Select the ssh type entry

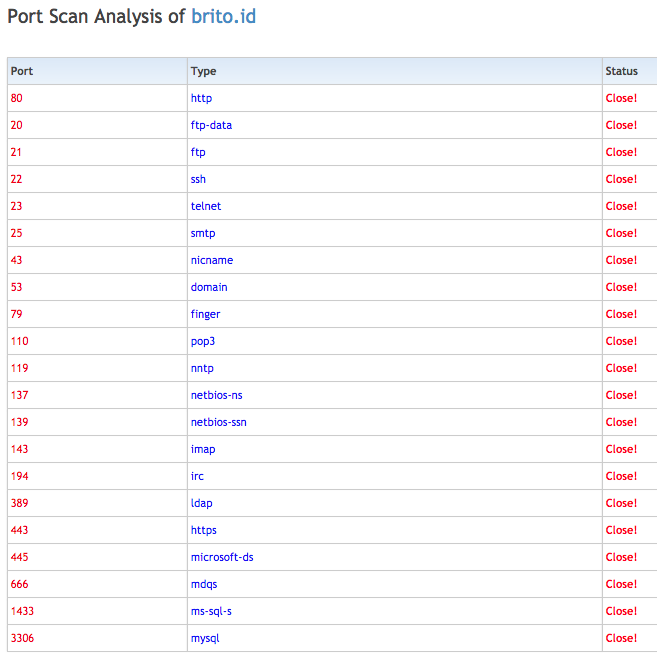(x=198, y=179)
